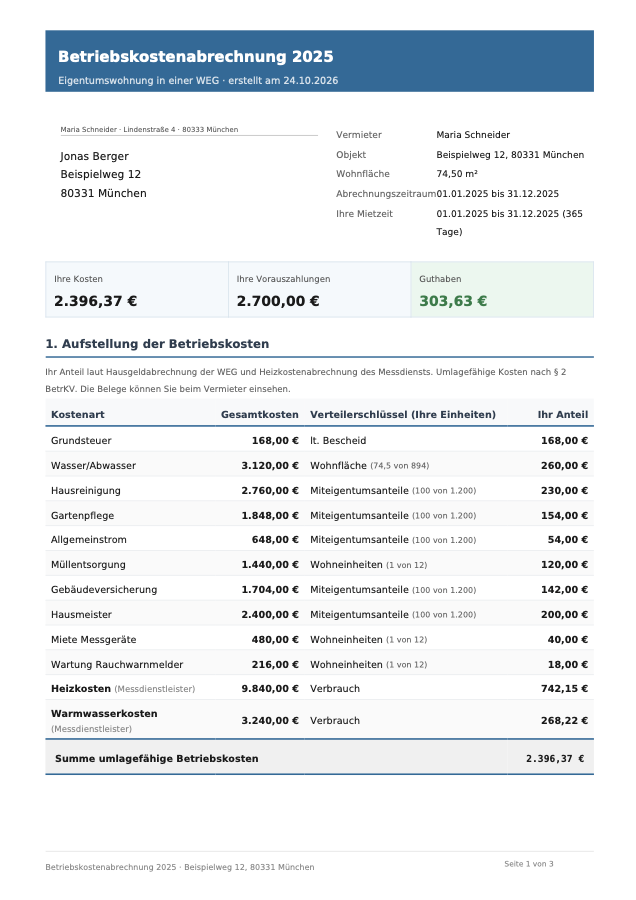Click Wasser/Abwasser total 3.120,00 €
The width and height of the screenshot is (636, 900).
pyautogui.click(x=270, y=465)
